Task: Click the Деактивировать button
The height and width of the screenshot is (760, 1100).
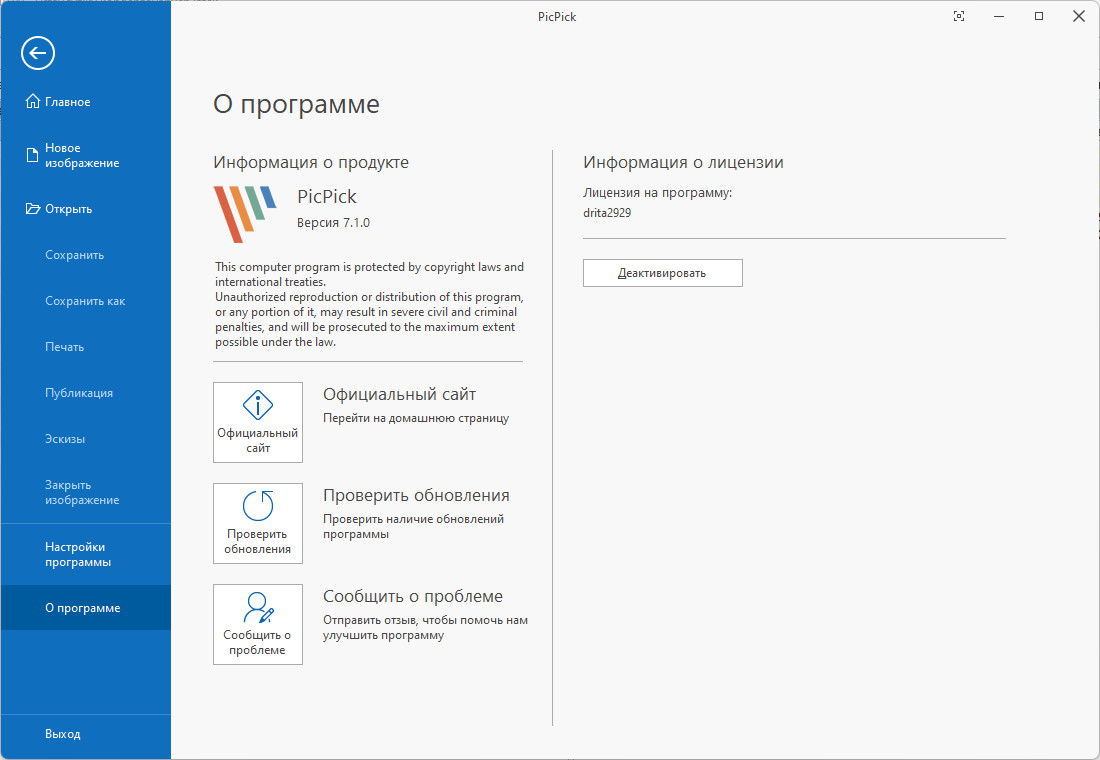Action: pos(662,273)
